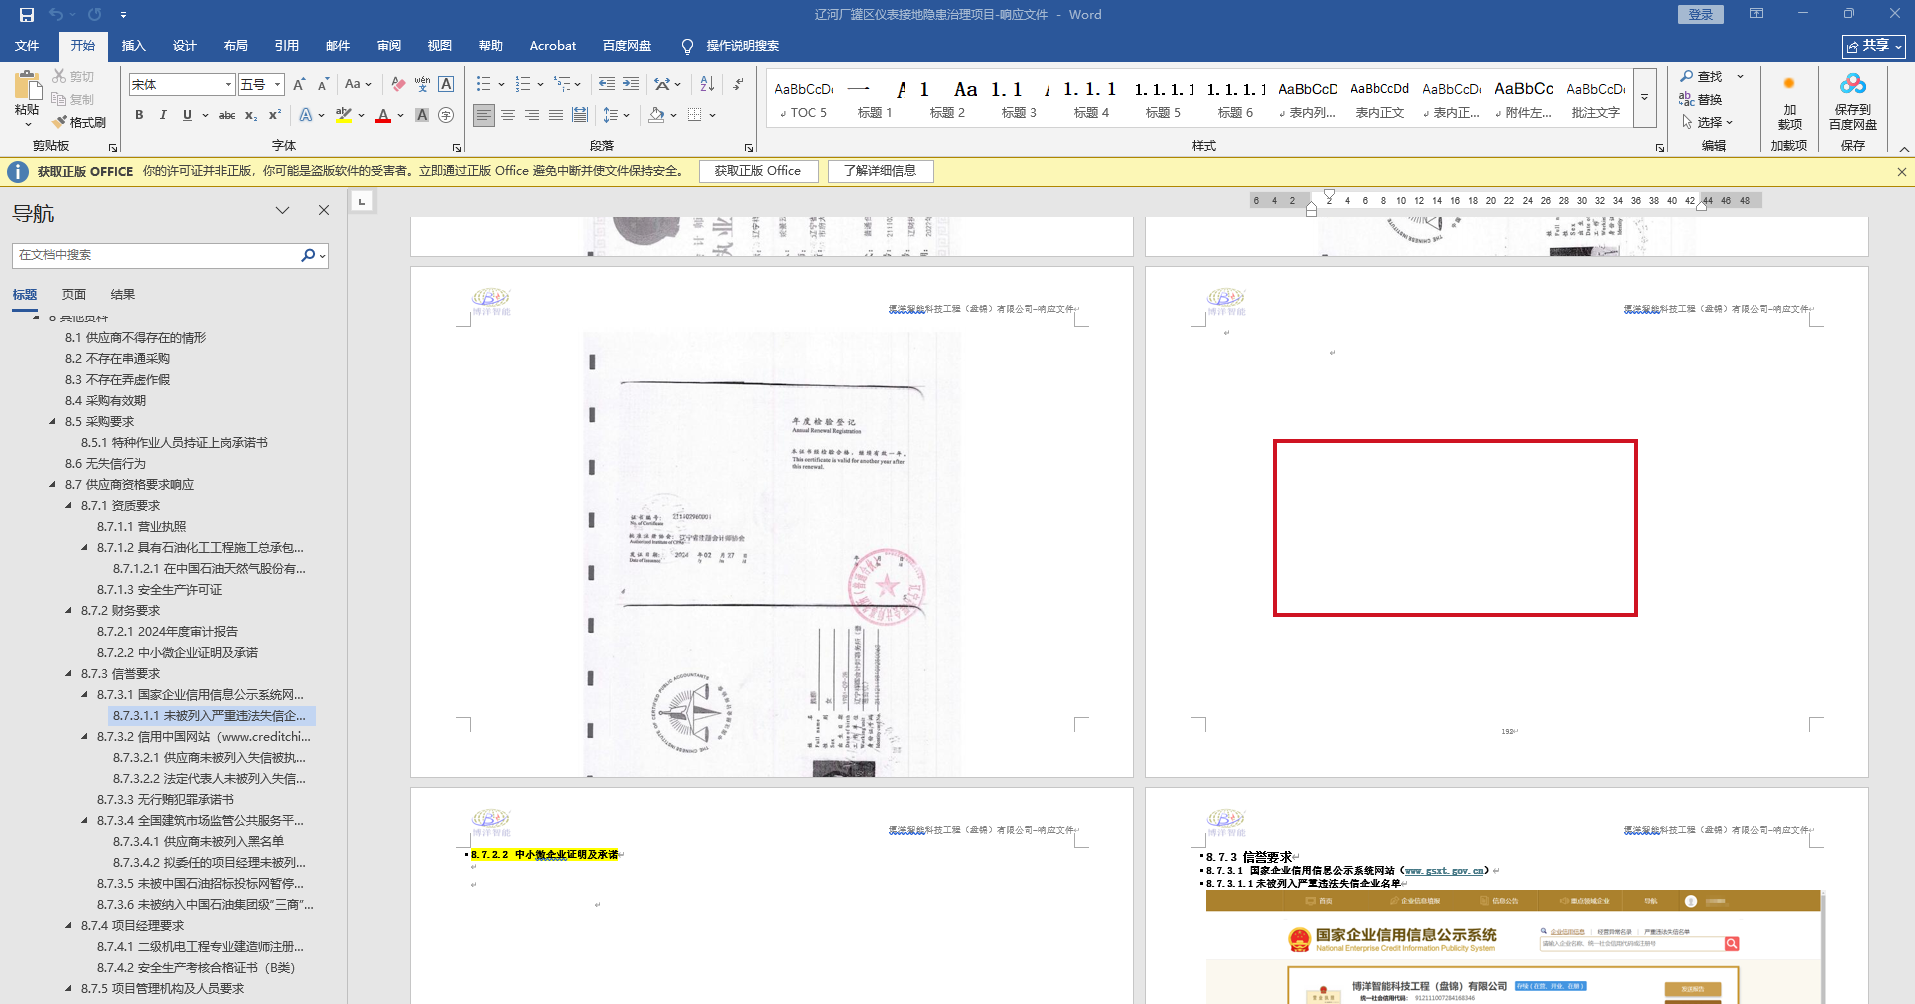Open Asian layout character scaling tool

point(661,85)
